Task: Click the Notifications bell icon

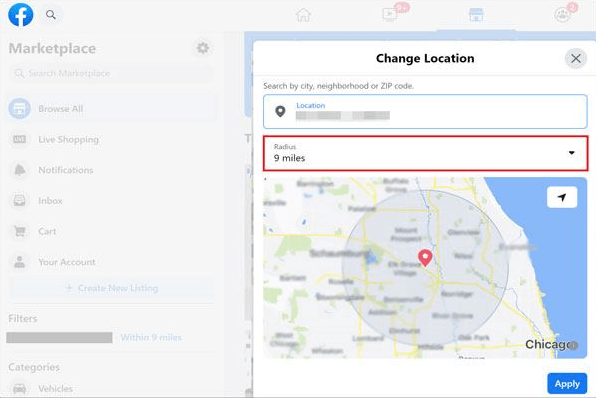Action: (x=19, y=170)
